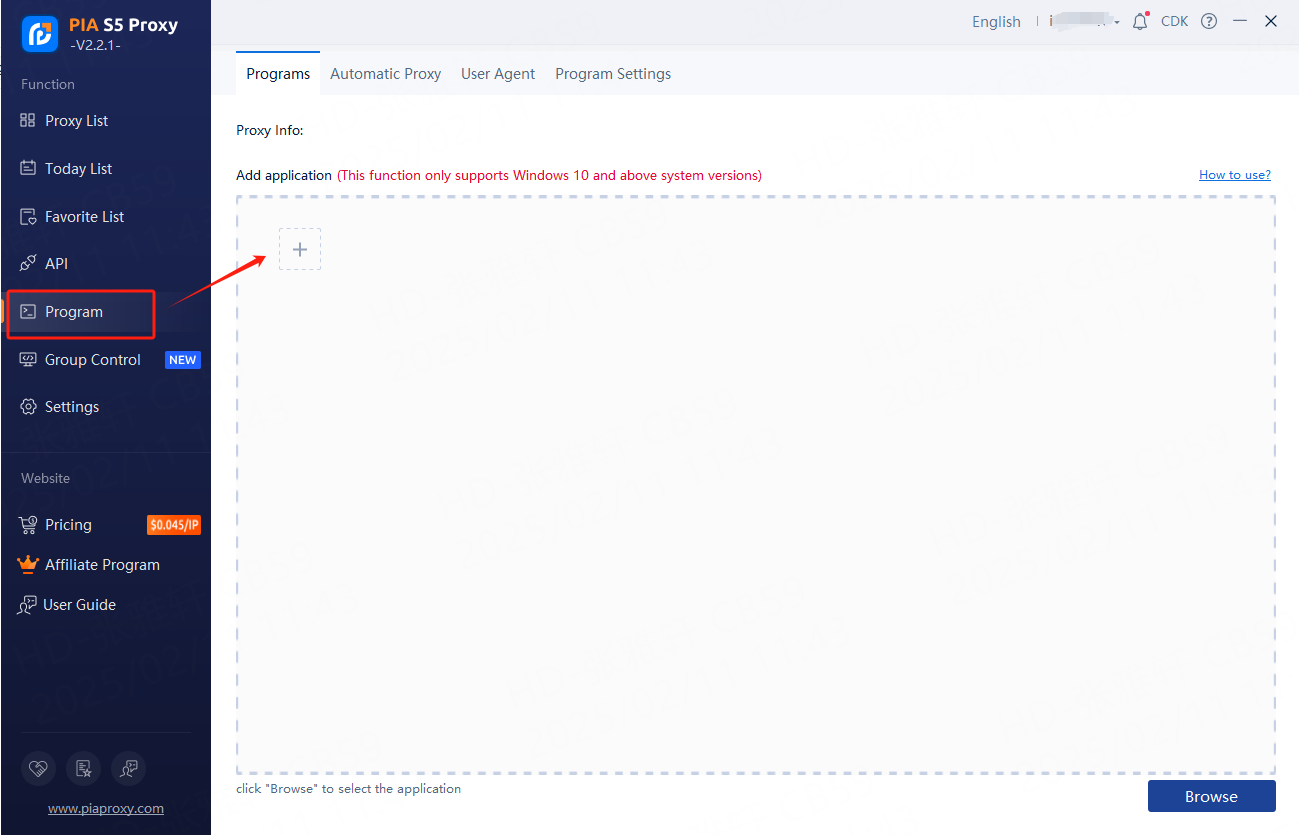Screen dimensions: 1299x835
Task: Click the Browse button
Action: pos(1211,796)
